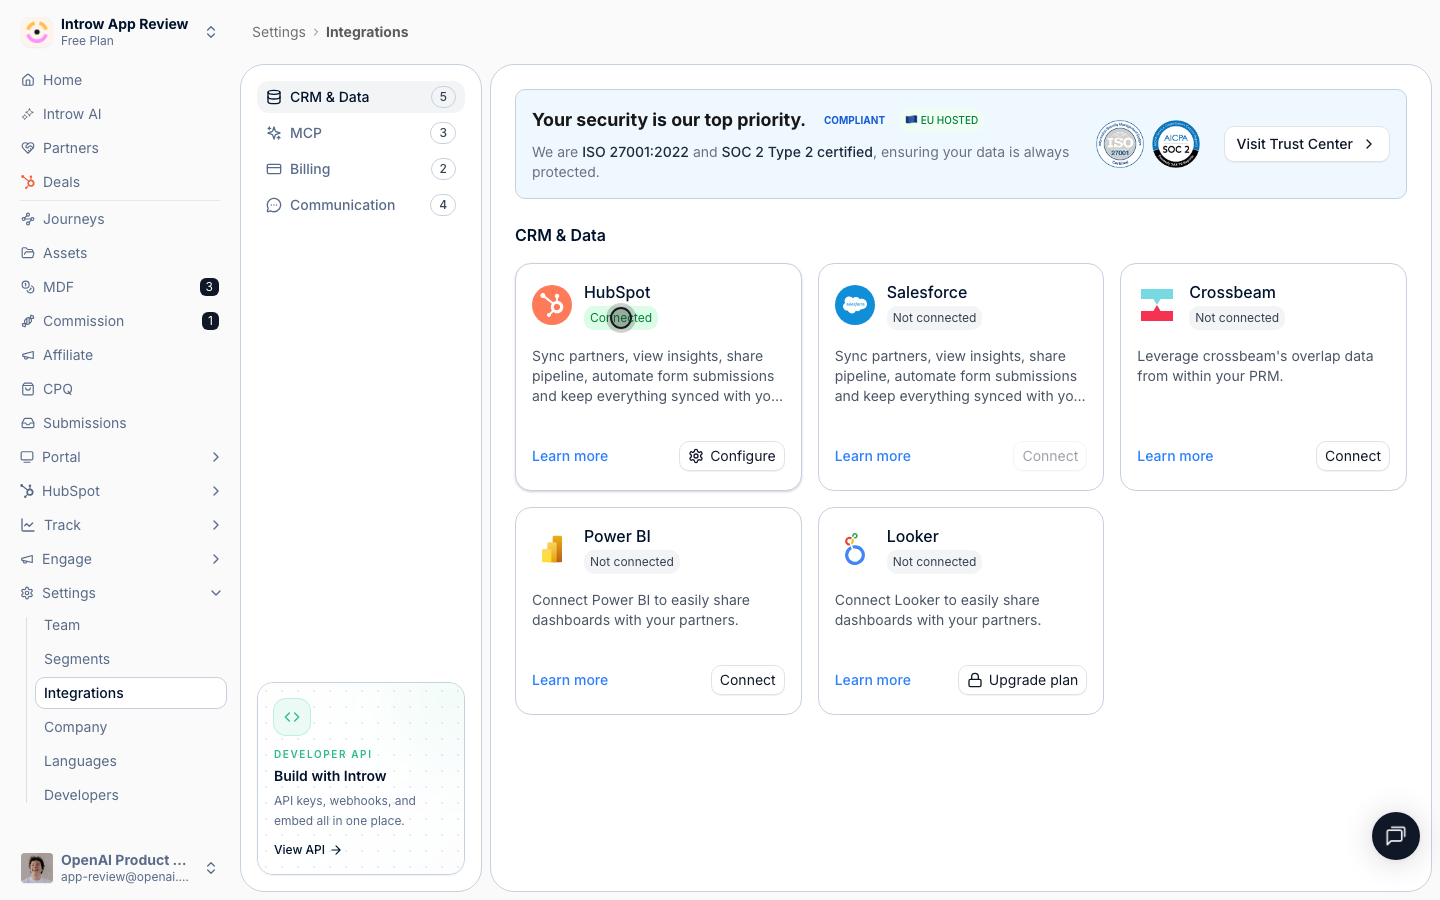Screen dimensions: 1440x900
Task: Open Learn more for HubSpot
Action: [570, 456]
